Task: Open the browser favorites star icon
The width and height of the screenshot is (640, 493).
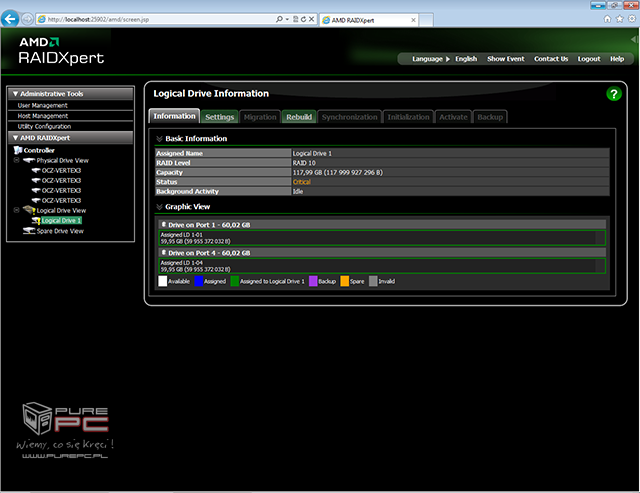Action: tap(620, 19)
